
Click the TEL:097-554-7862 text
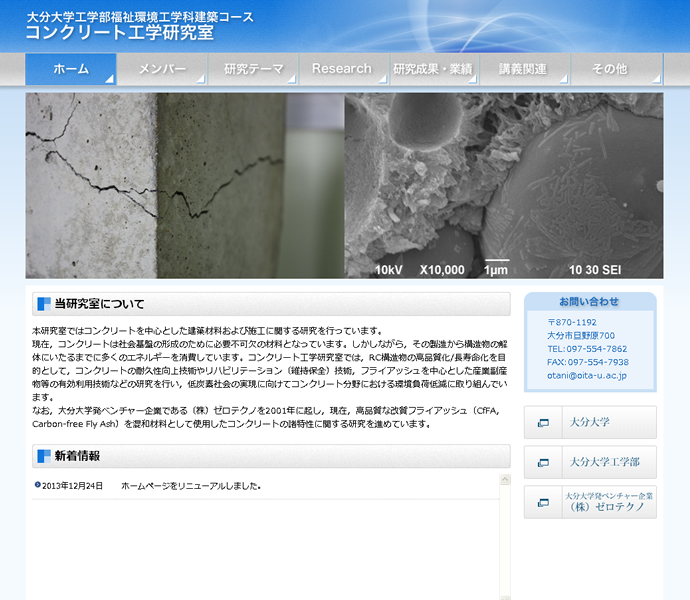click(587, 349)
